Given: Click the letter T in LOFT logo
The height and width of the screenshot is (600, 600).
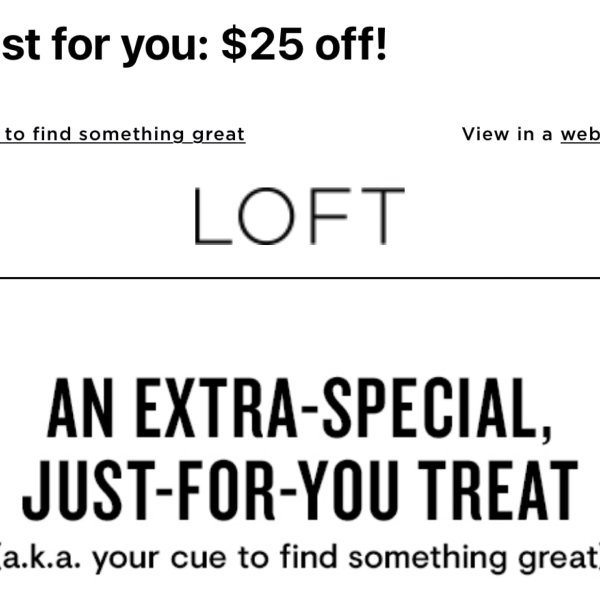Looking at the screenshot, I should [383, 216].
